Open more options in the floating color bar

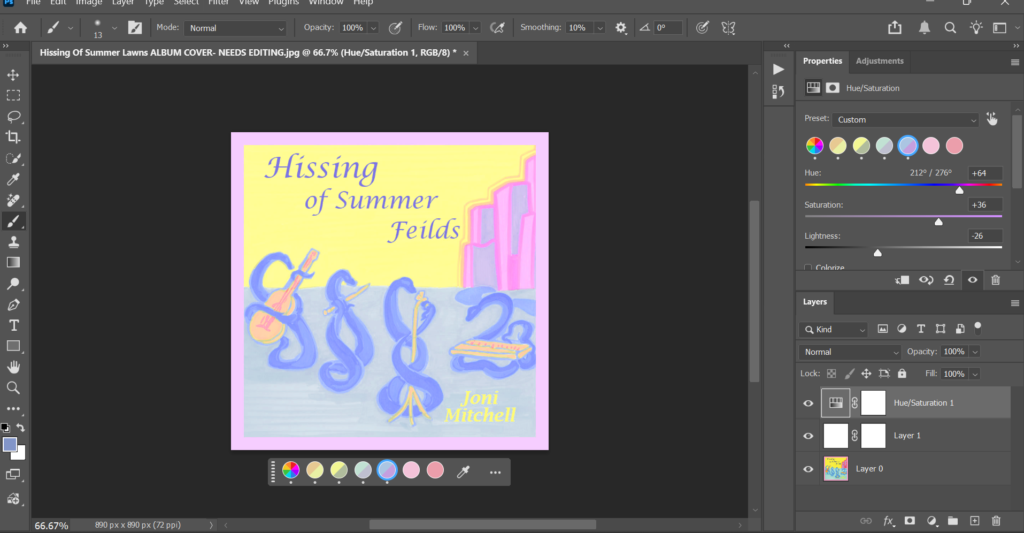tap(495, 472)
